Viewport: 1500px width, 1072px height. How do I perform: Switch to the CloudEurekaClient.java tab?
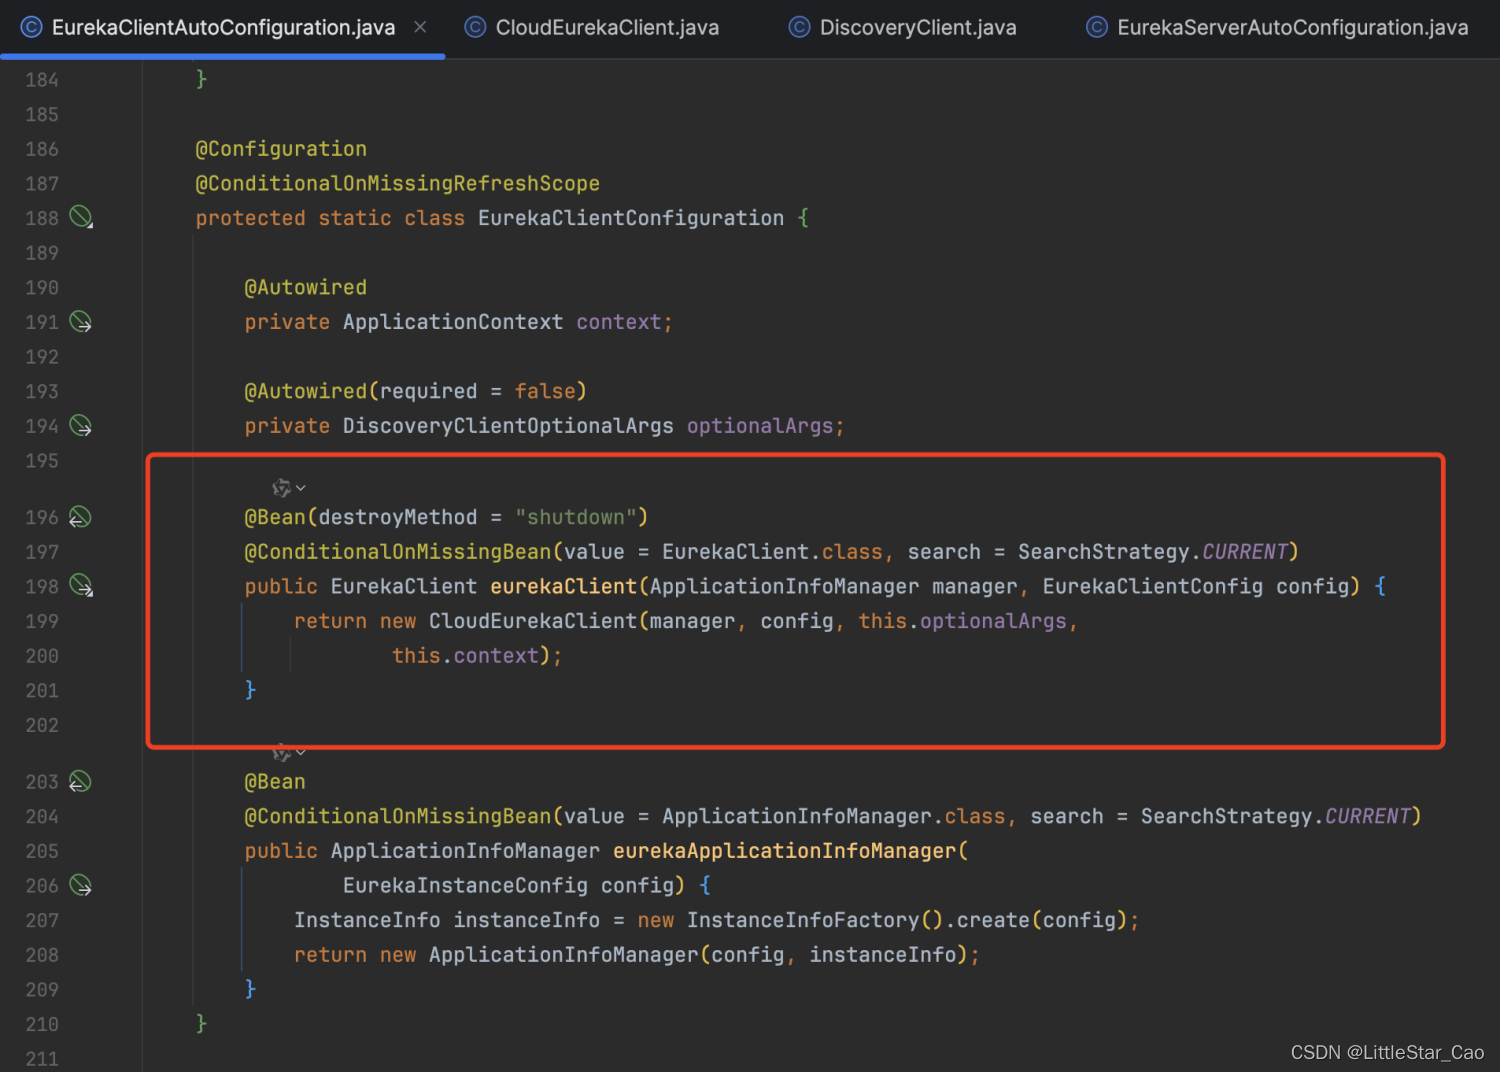[591, 28]
